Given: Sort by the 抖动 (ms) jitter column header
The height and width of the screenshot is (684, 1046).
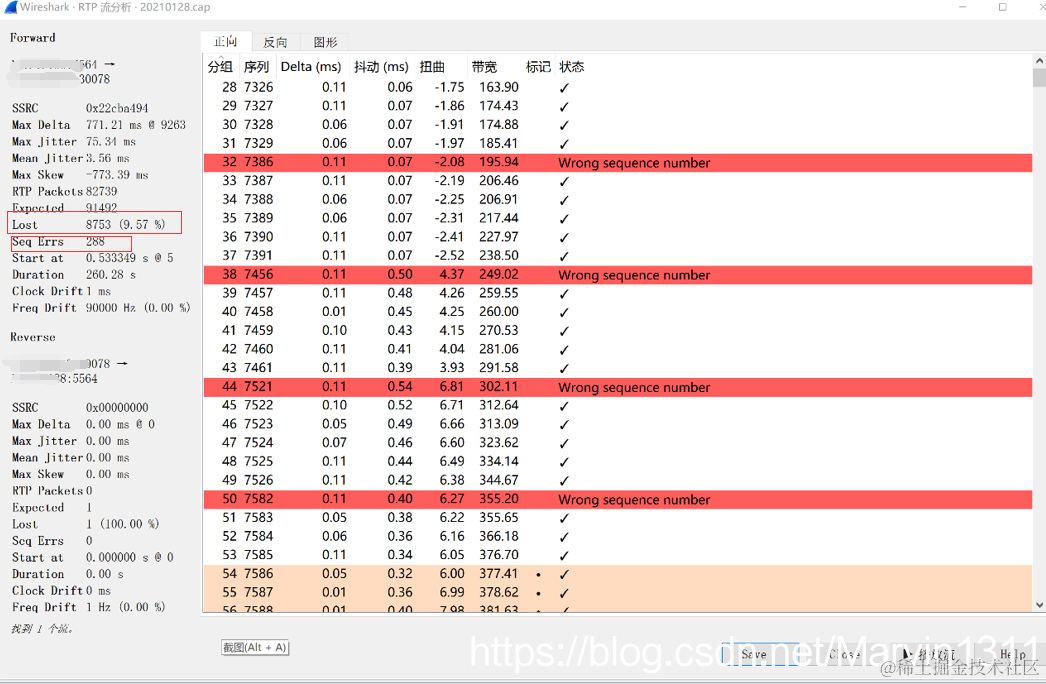Looking at the screenshot, I should click(381, 67).
